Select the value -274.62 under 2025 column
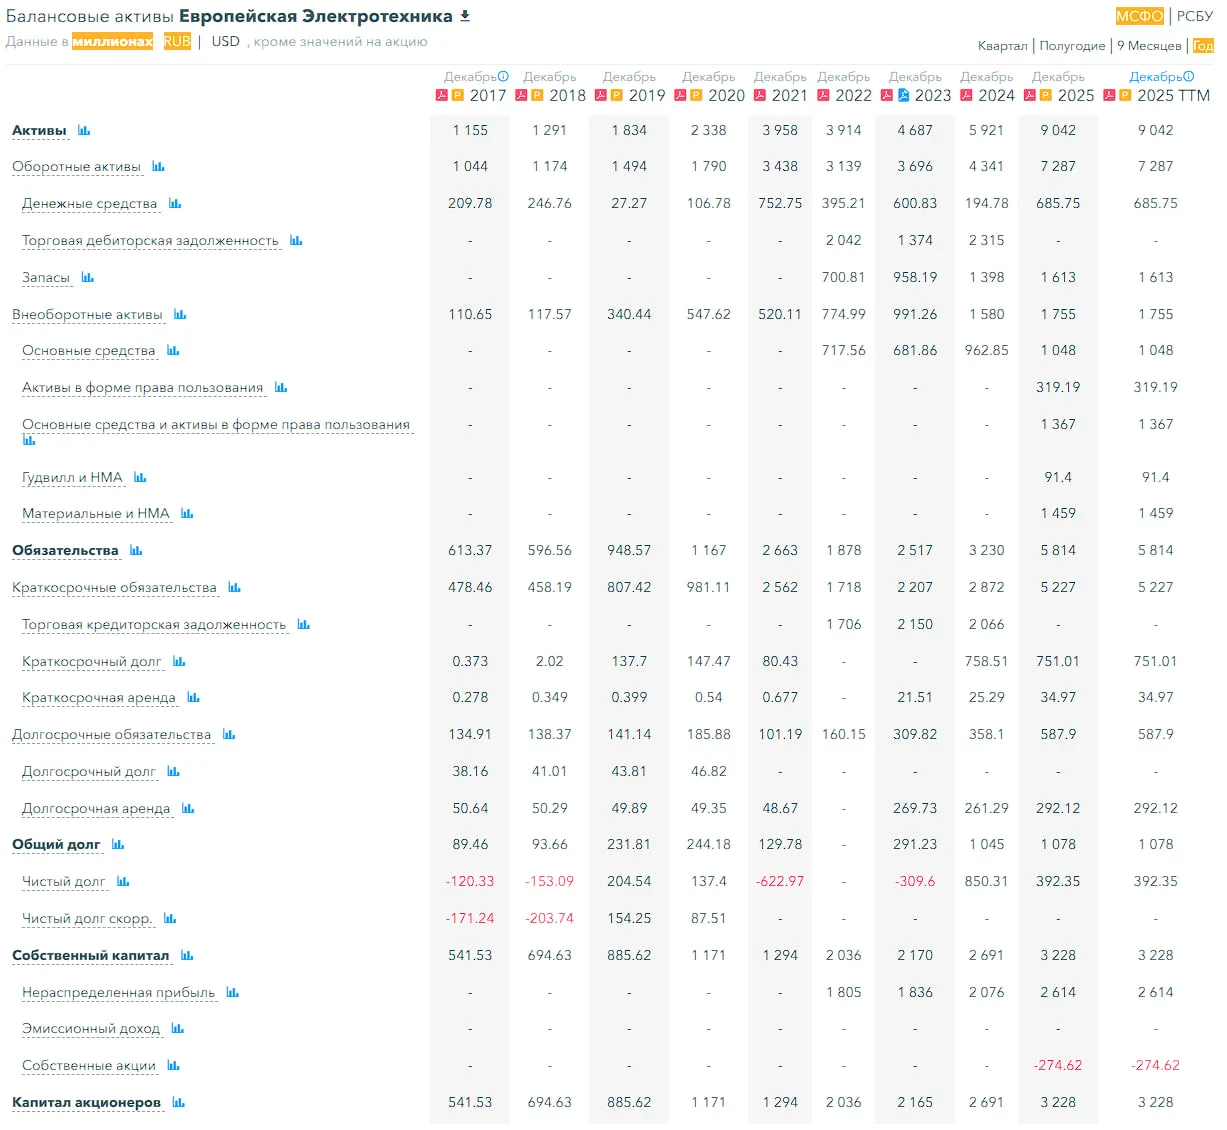The image size is (1227, 1130). click(x=1058, y=1066)
